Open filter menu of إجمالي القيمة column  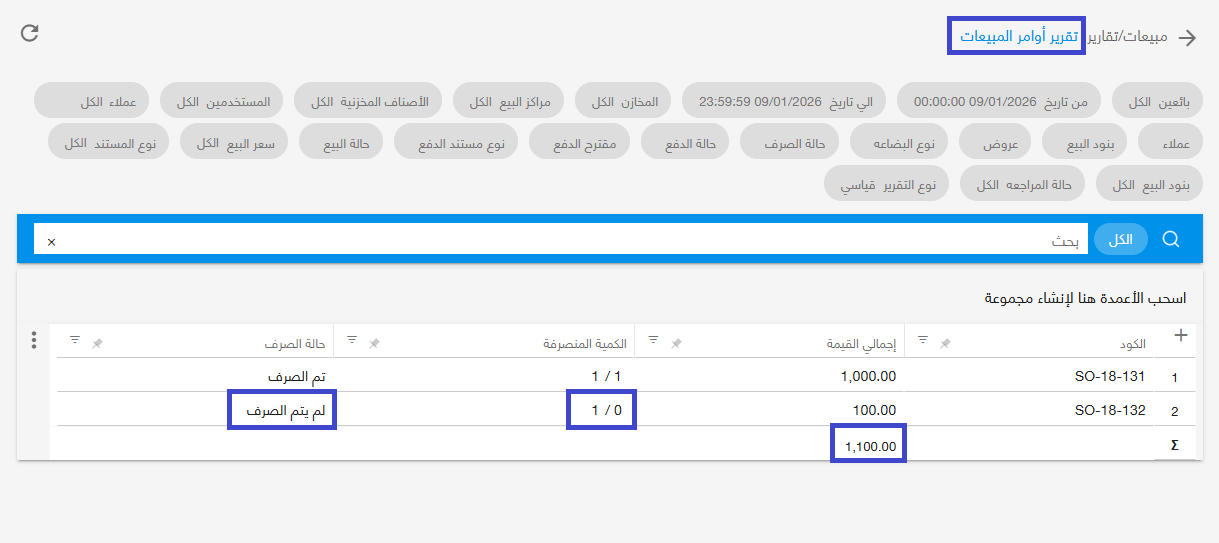click(653, 340)
